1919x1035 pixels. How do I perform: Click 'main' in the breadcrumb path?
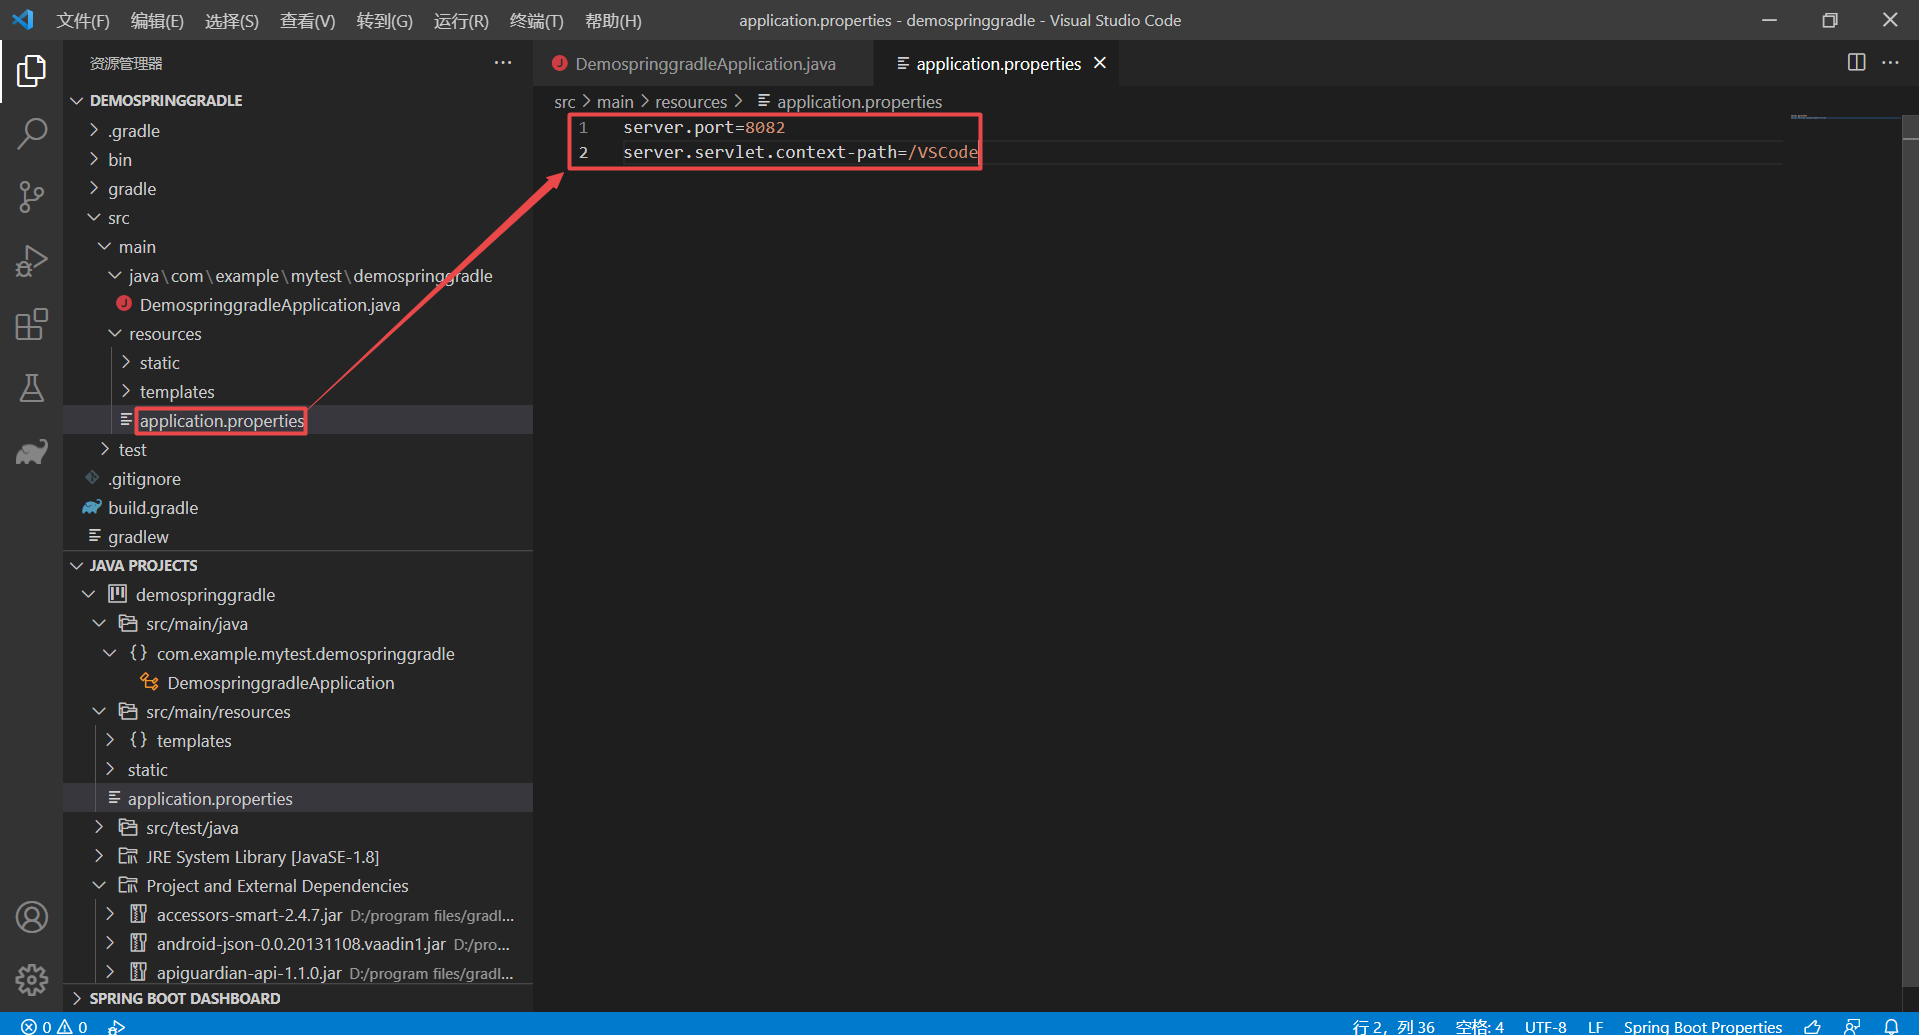615,102
